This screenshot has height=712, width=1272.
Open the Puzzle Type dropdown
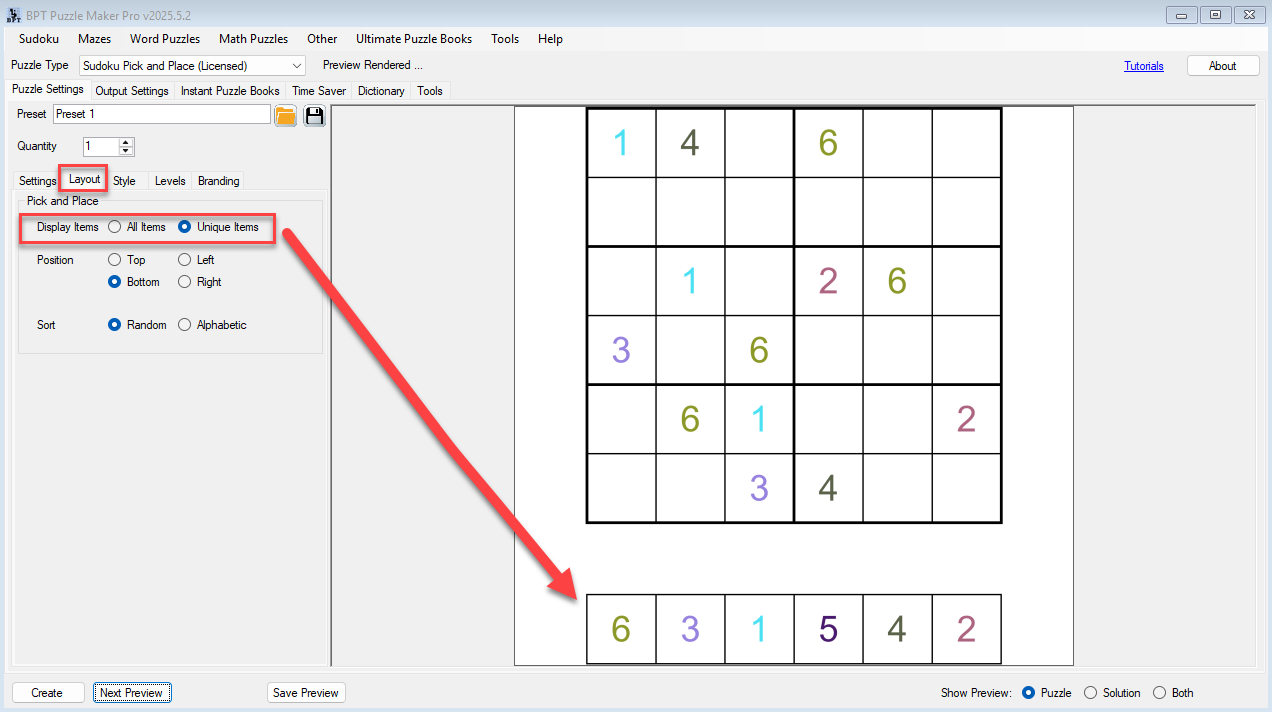[298, 64]
